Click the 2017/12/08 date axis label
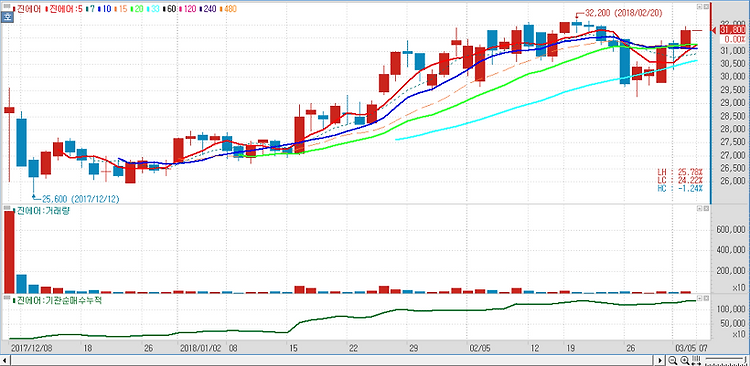This screenshot has width=750, height=366. (31, 347)
